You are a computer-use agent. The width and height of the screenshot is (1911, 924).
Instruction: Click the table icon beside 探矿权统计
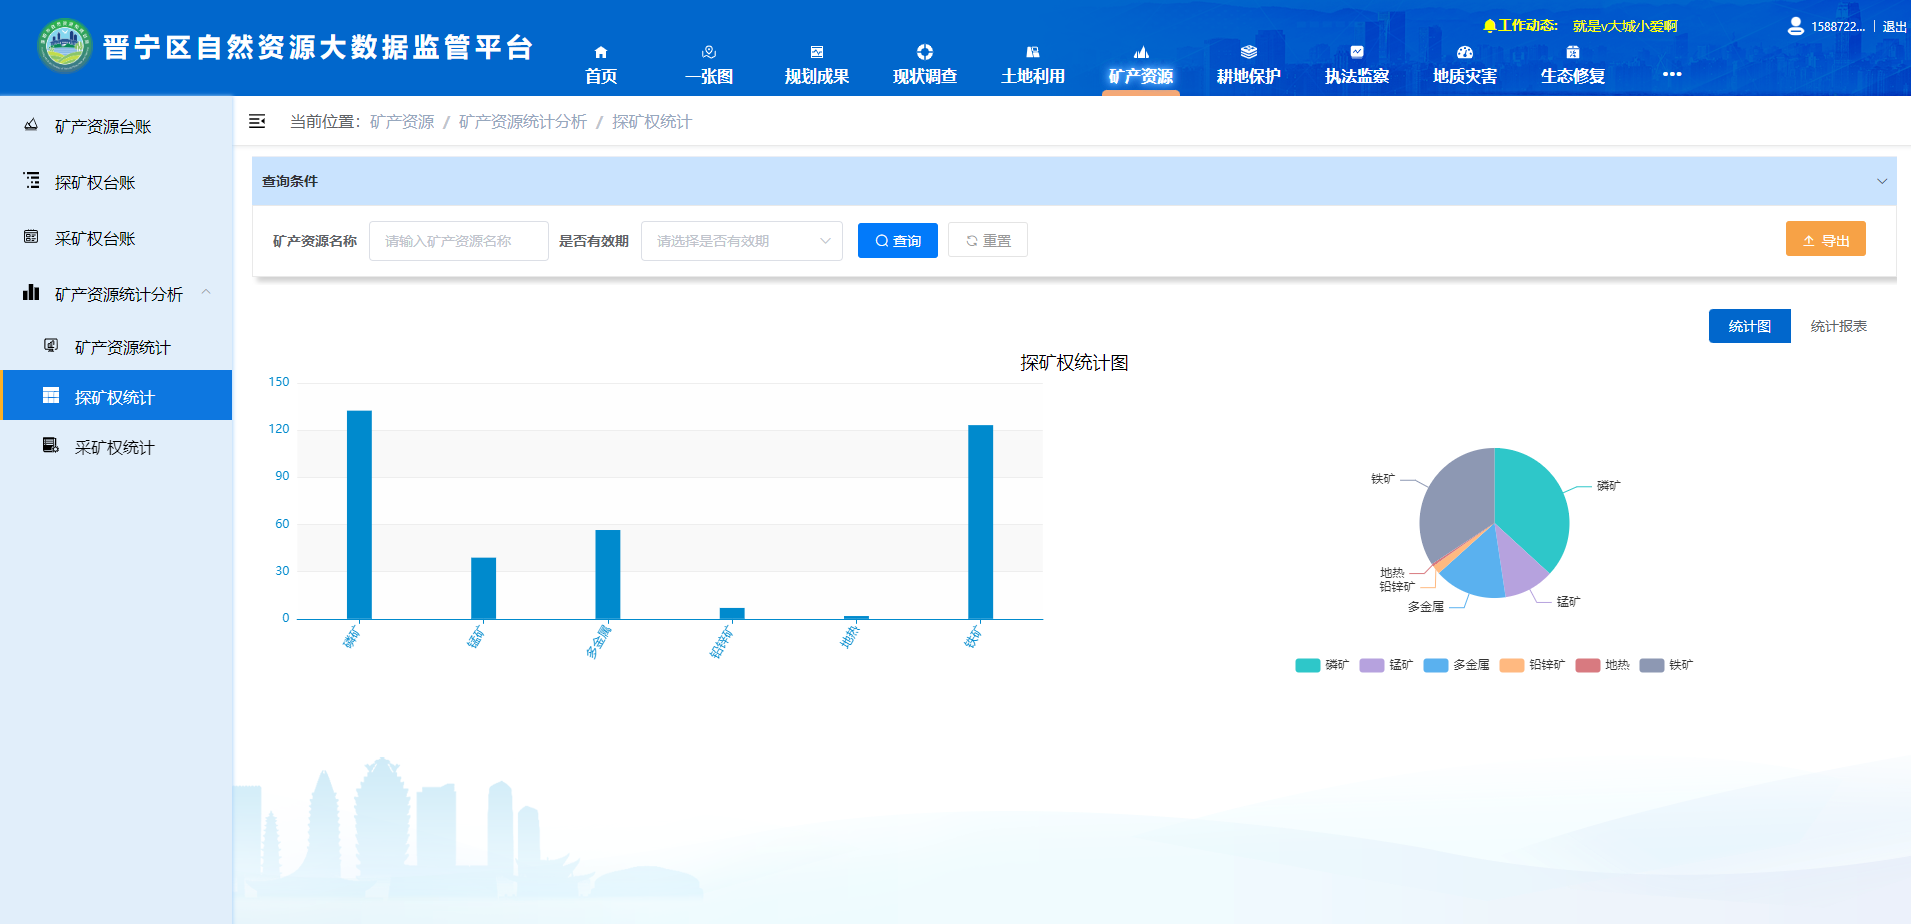51,396
